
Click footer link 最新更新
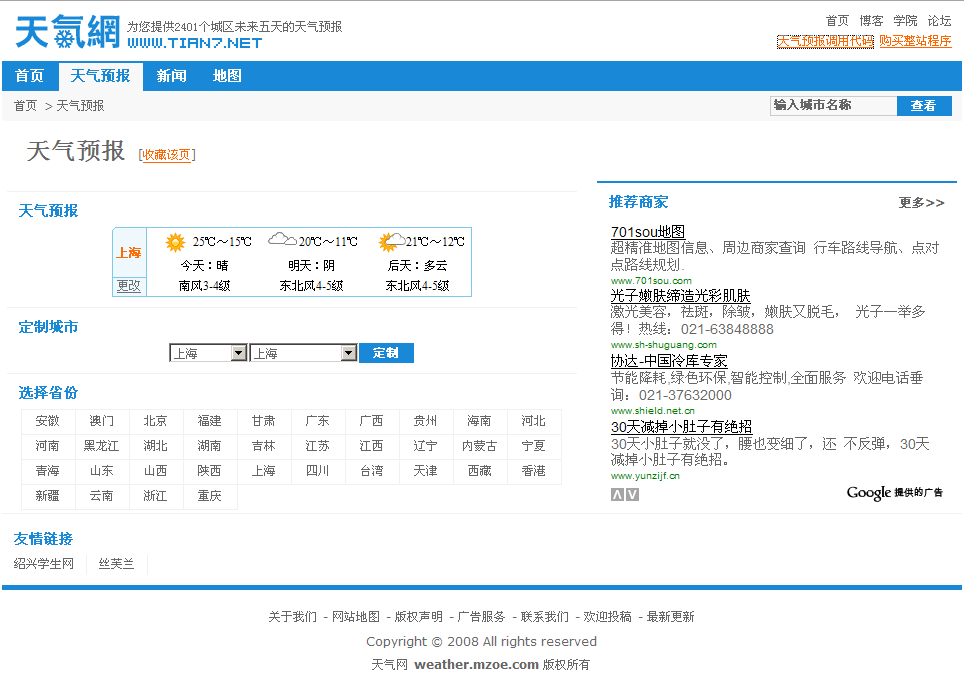671,617
